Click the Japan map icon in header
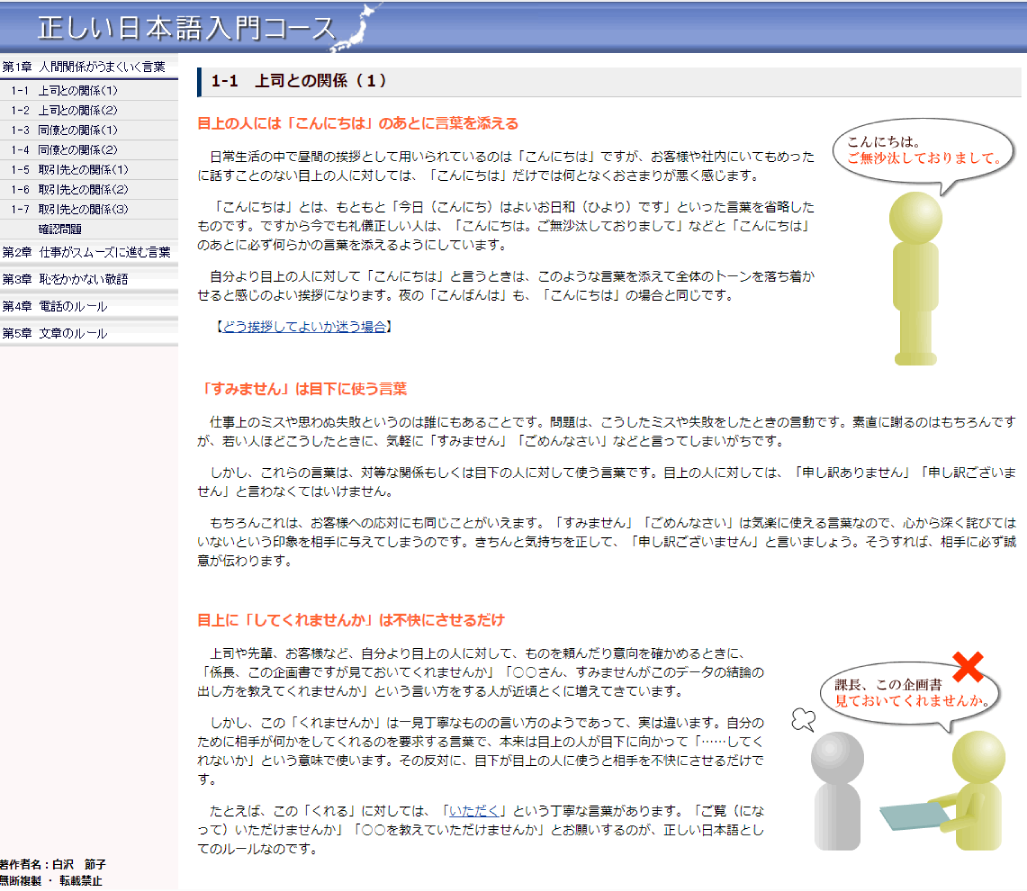The image size is (1027, 891). pos(358,26)
